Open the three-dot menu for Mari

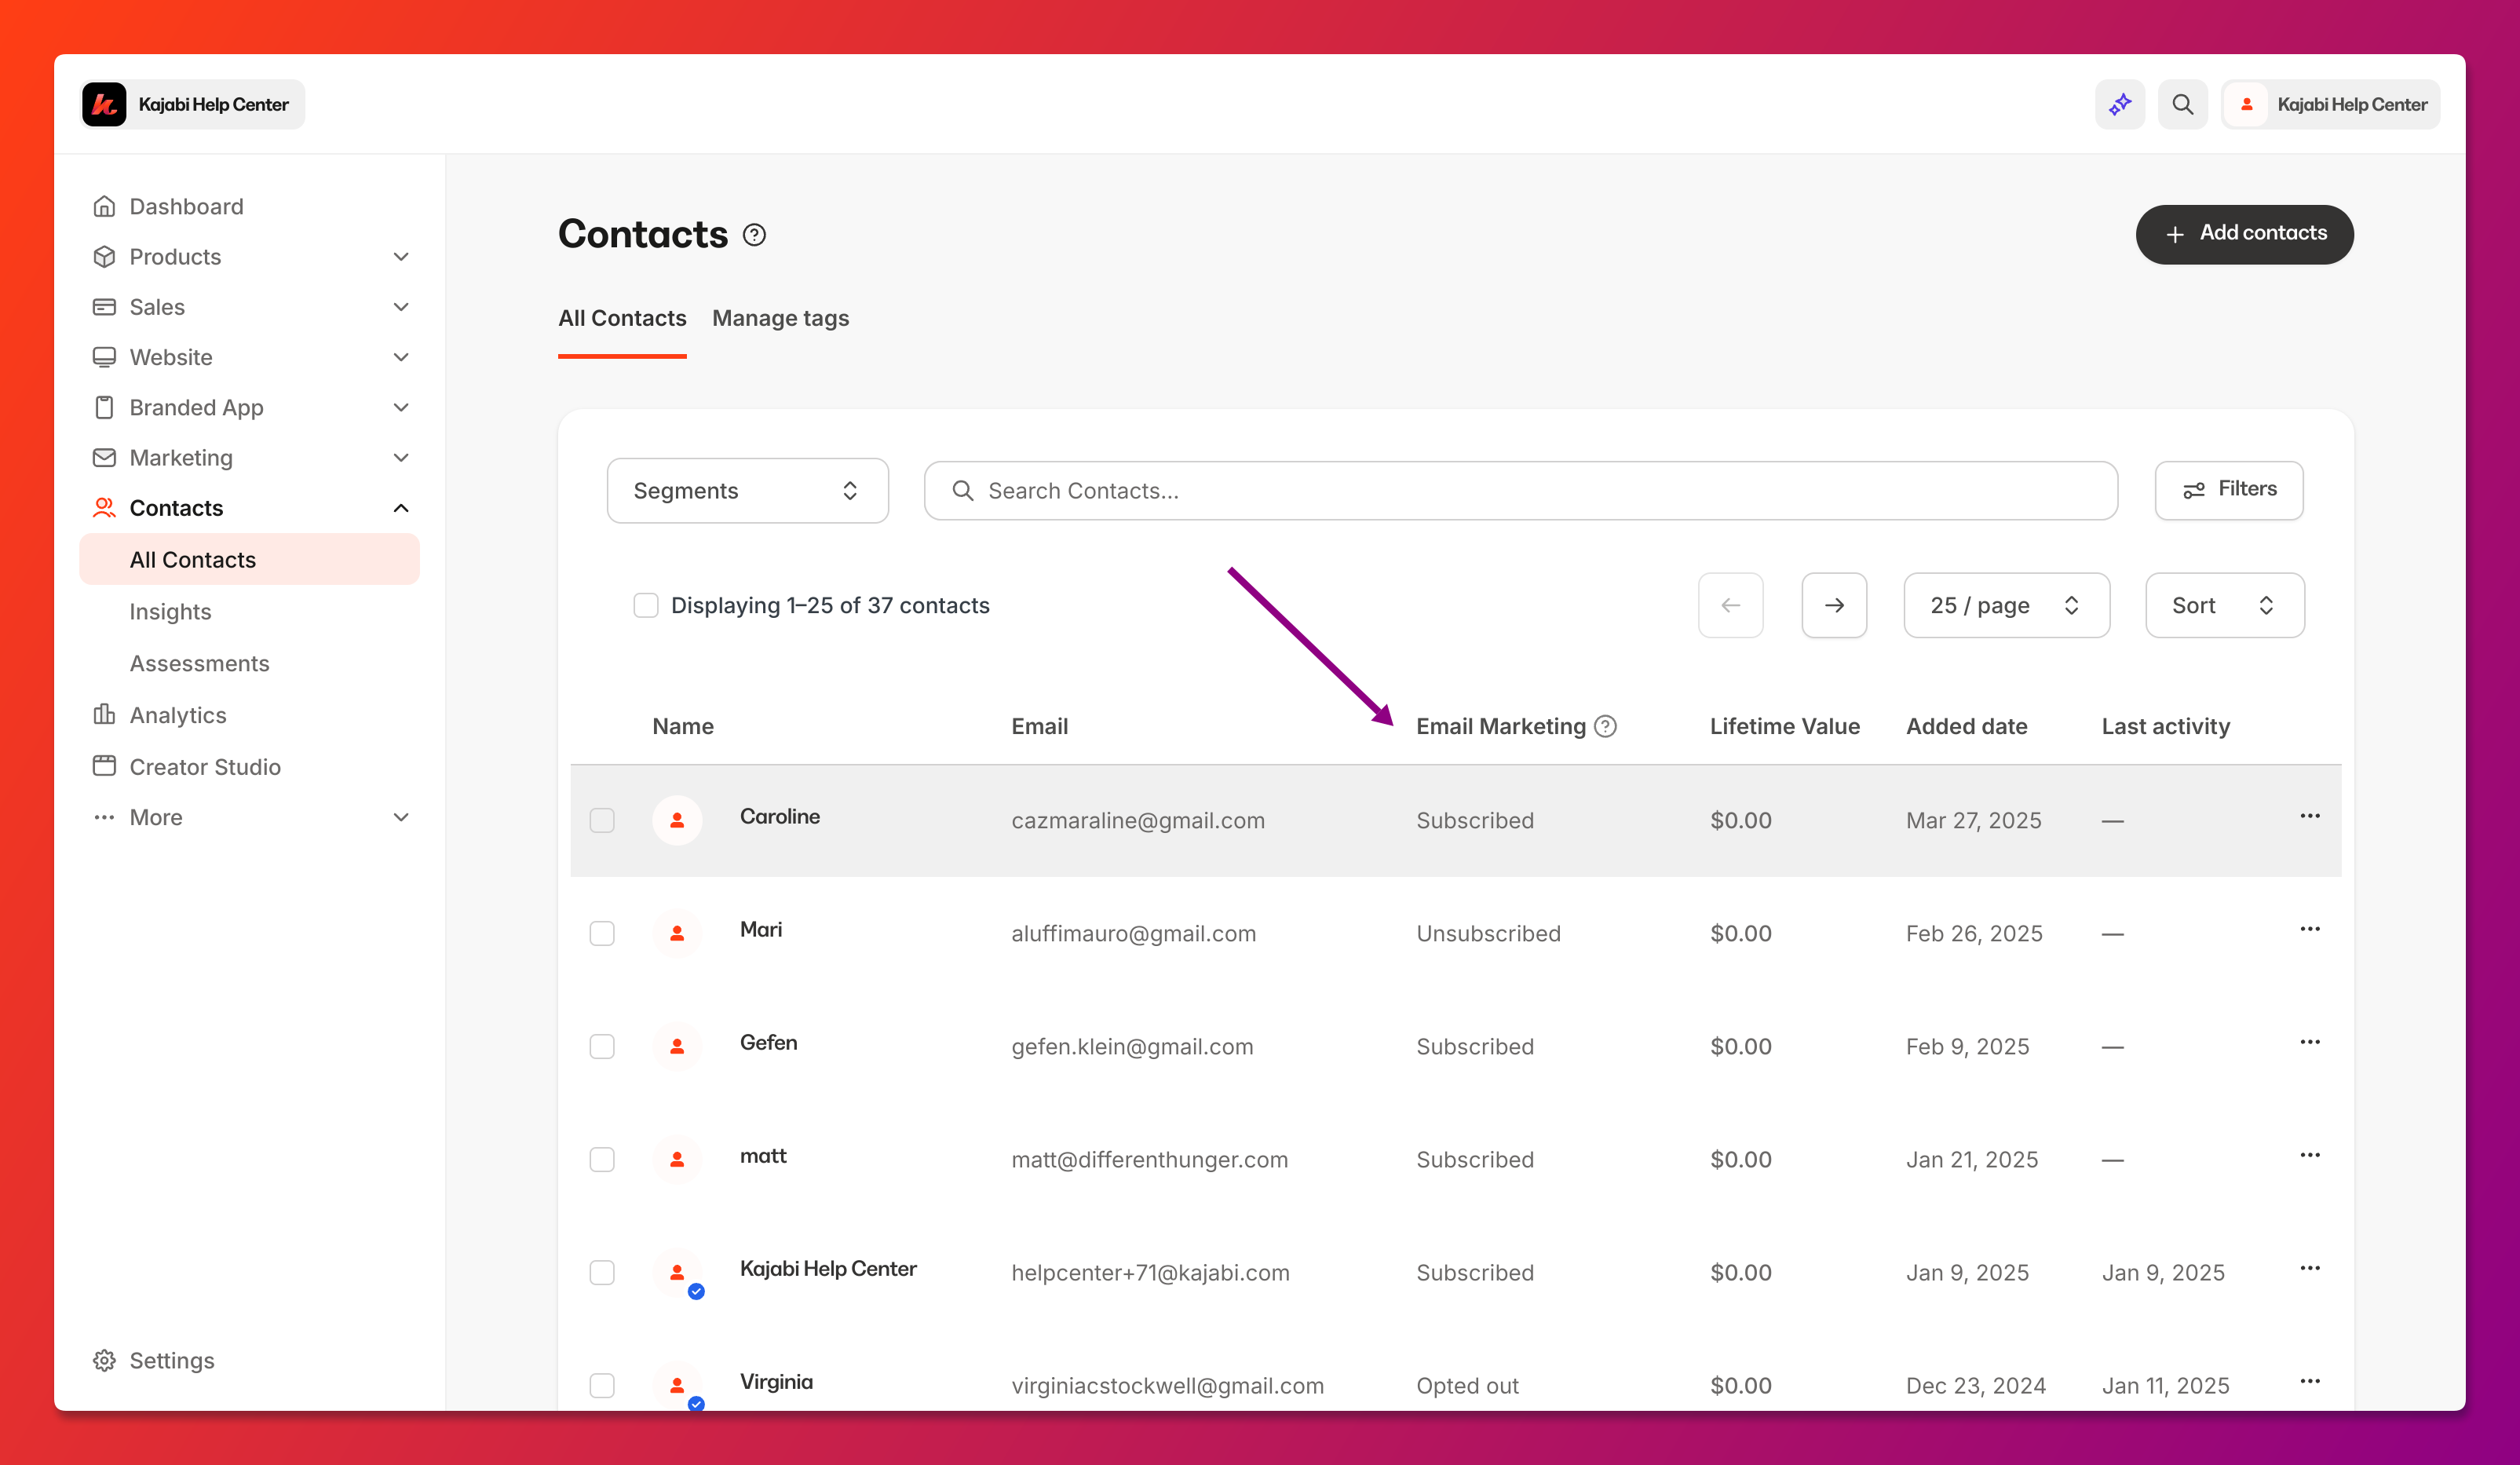click(2310, 929)
